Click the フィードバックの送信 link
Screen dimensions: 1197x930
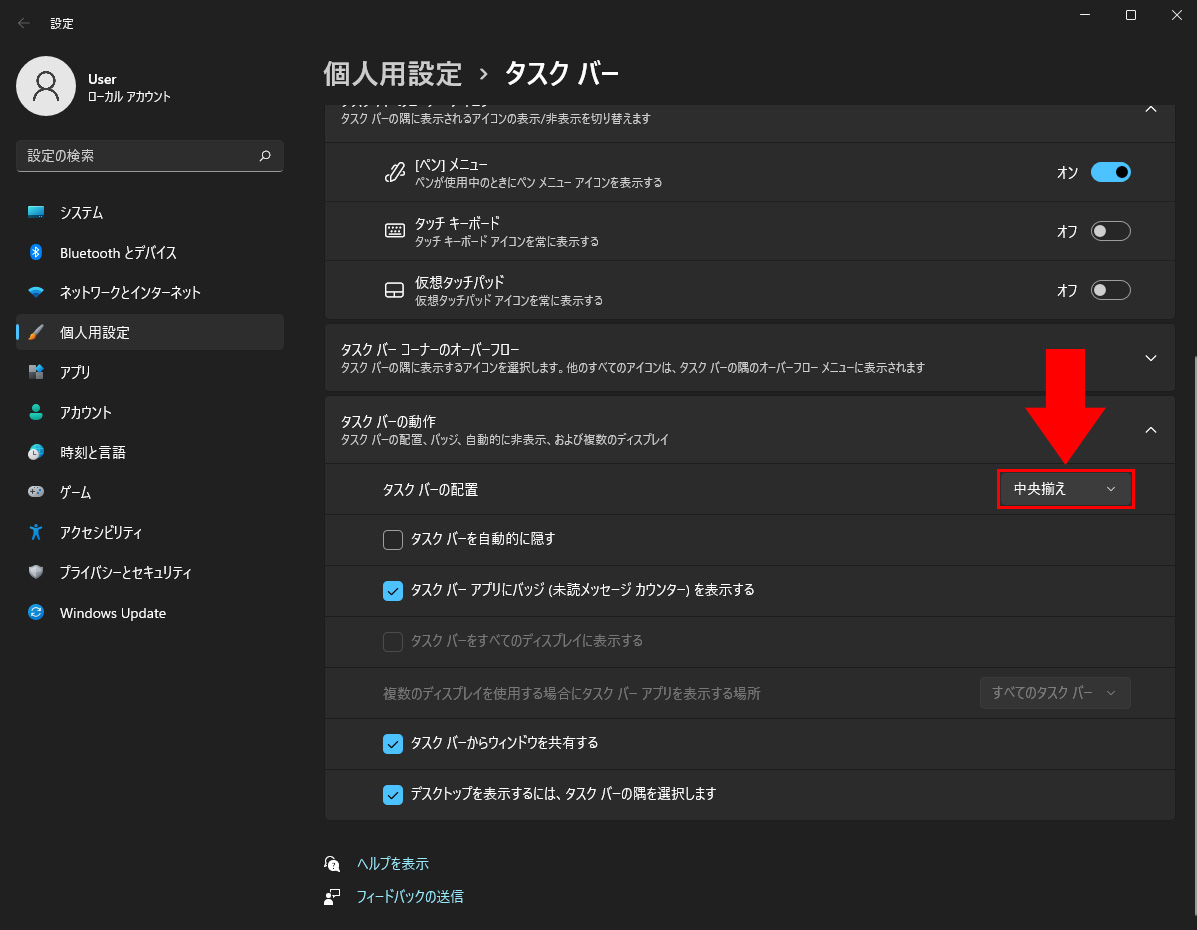(x=410, y=896)
